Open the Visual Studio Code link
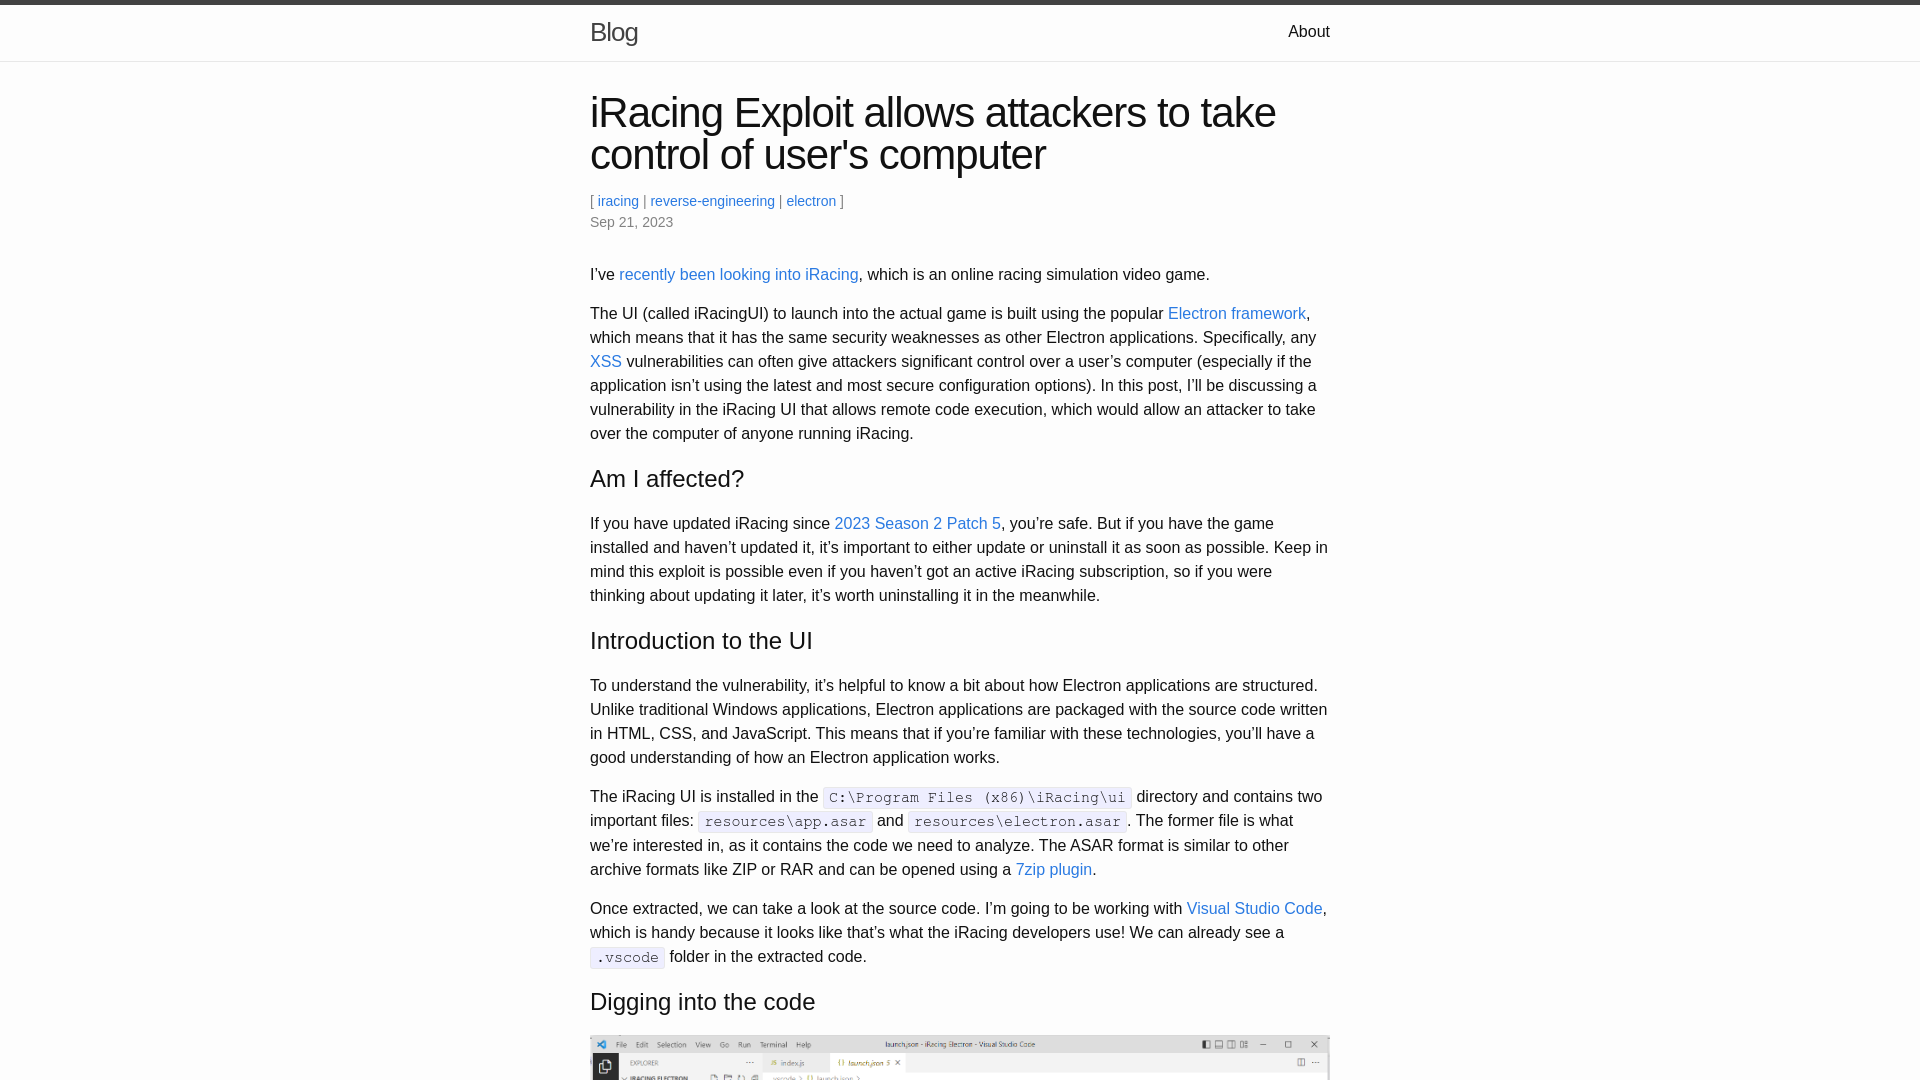Image resolution: width=1920 pixels, height=1080 pixels. point(1254,909)
